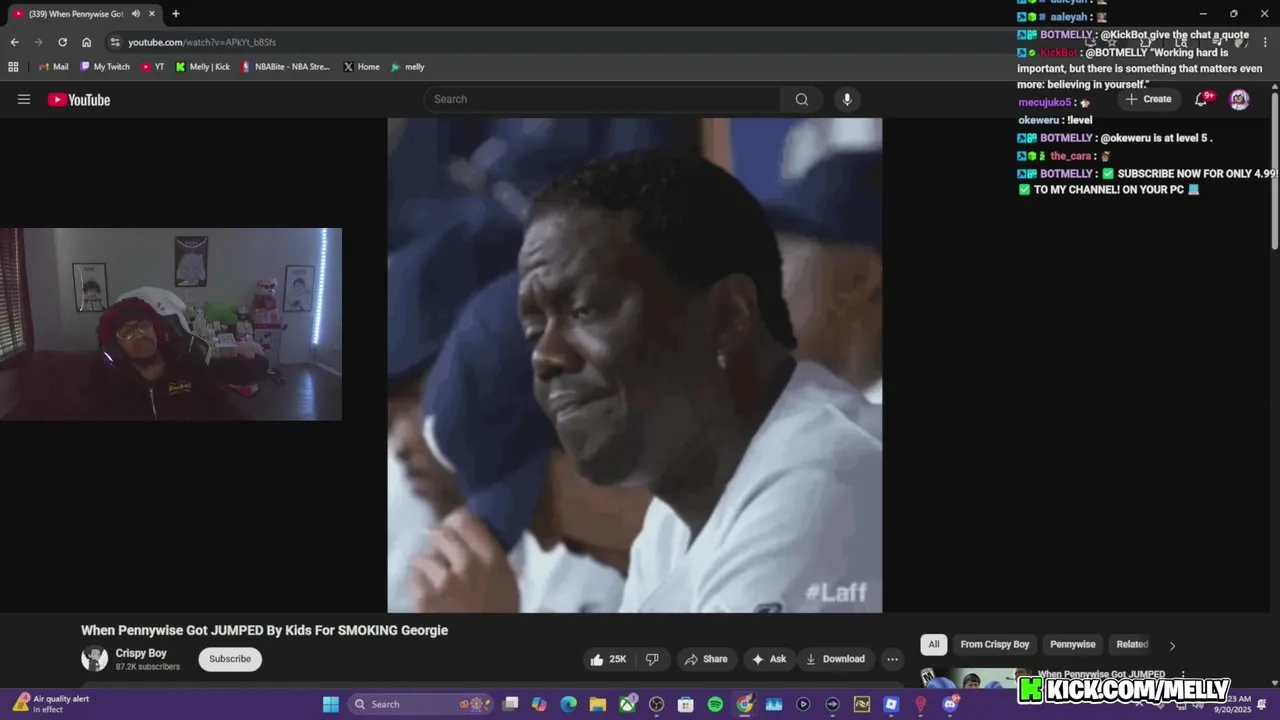Screen dimensions: 1280x720
Task: Open a new browser tab
Action: click(x=176, y=14)
